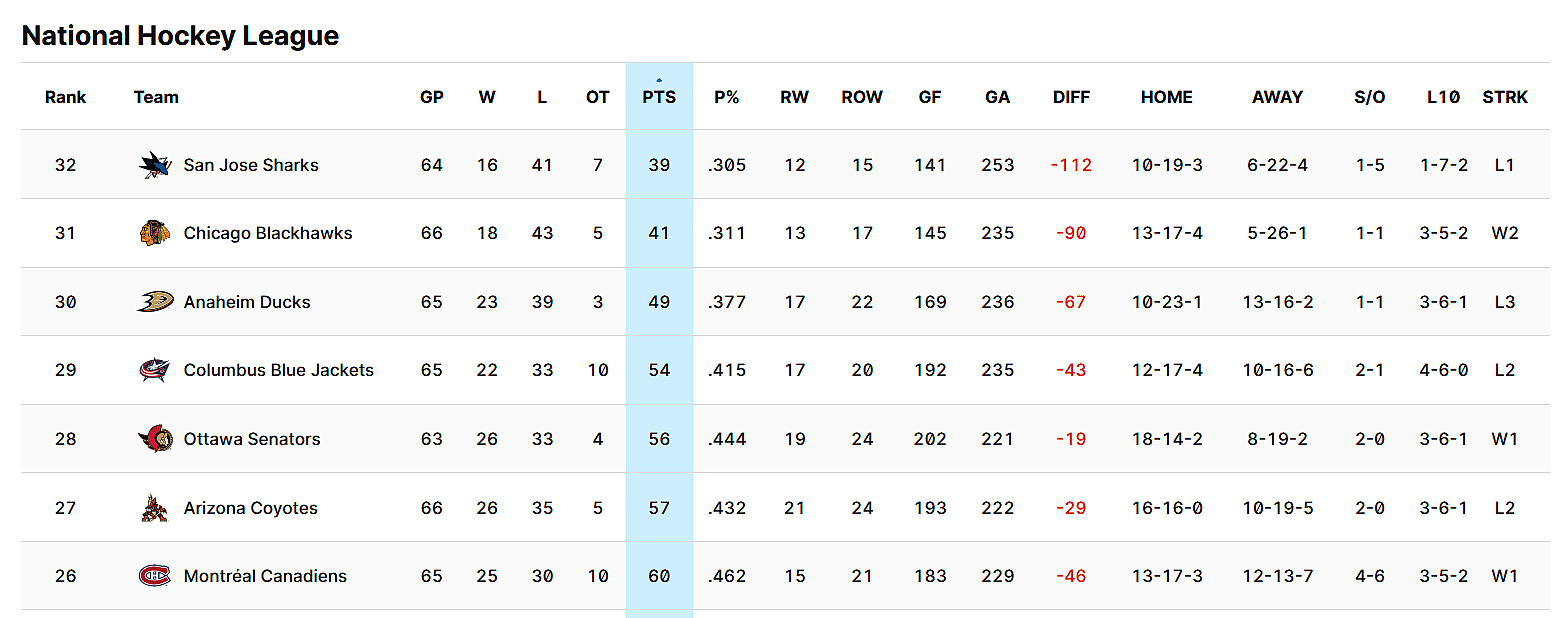
Task: Select the Rank column header
Action: pos(65,97)
